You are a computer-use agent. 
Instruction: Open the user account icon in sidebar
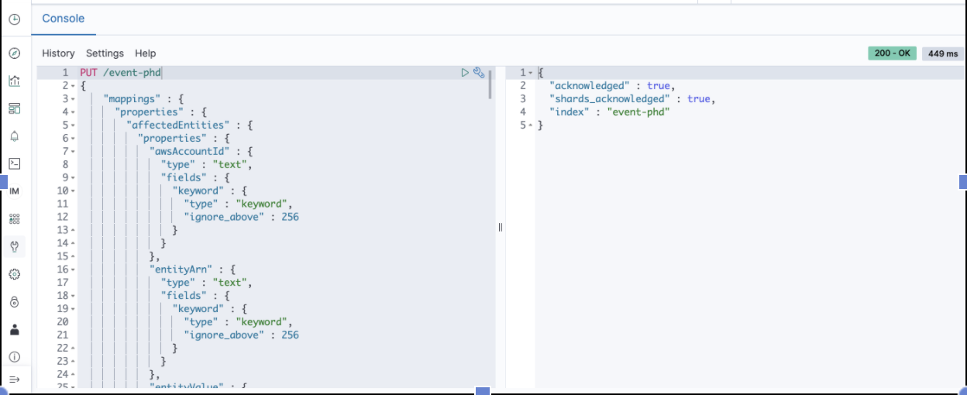pyautogui.click(x=14, y=330)
